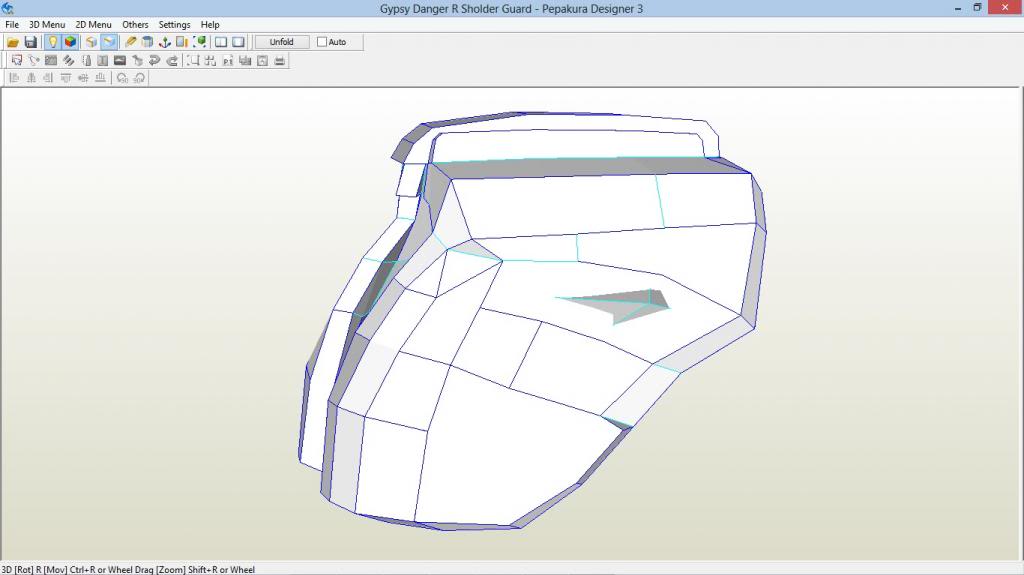Viewport: 1024px width, 575px height.
Task: Enable the Auto checkbox
Action: click(322, 42)
